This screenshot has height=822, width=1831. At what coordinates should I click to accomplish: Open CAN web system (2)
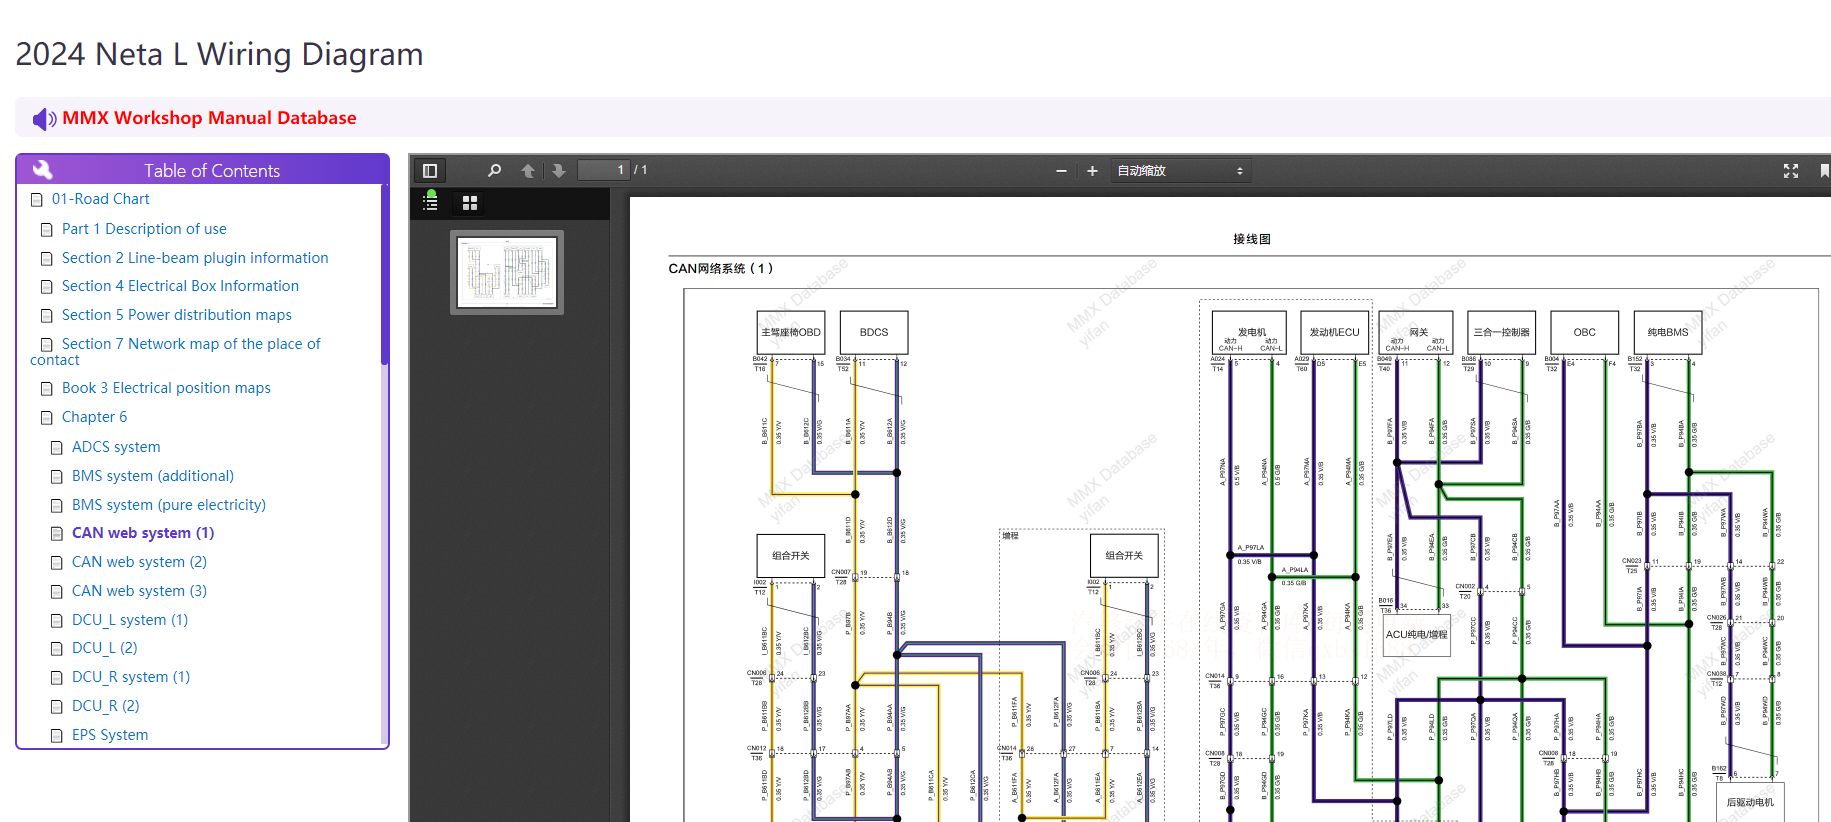(x=139, y=562)
